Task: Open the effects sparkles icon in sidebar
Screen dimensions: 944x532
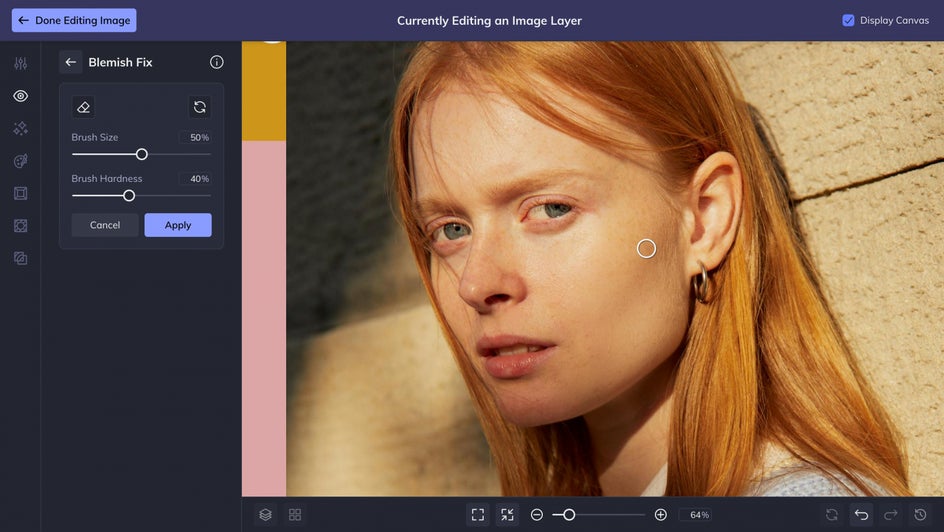Action: [20, 128]
